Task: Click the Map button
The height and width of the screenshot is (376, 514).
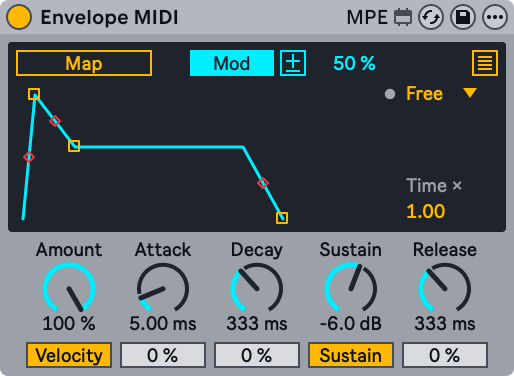Action: pos(84,63)
